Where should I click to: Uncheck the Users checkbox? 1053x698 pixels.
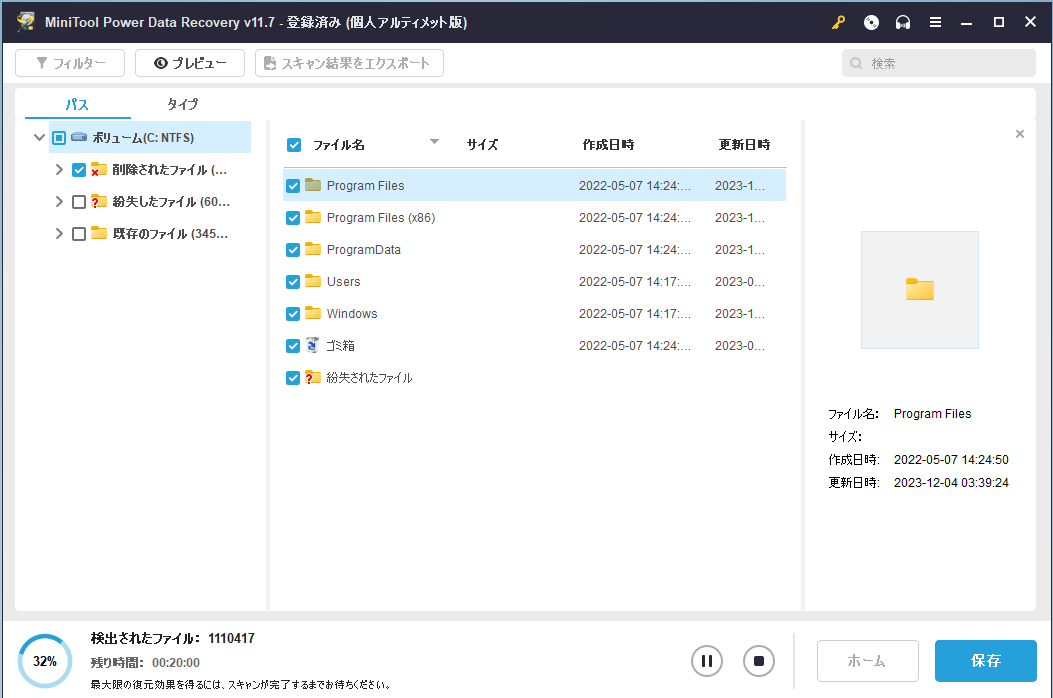[x=293, y=282]
